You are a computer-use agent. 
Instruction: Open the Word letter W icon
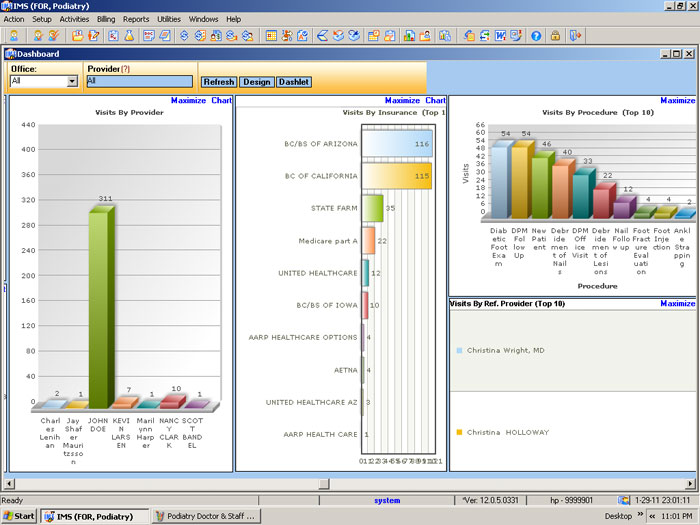[x=500, y=36]
